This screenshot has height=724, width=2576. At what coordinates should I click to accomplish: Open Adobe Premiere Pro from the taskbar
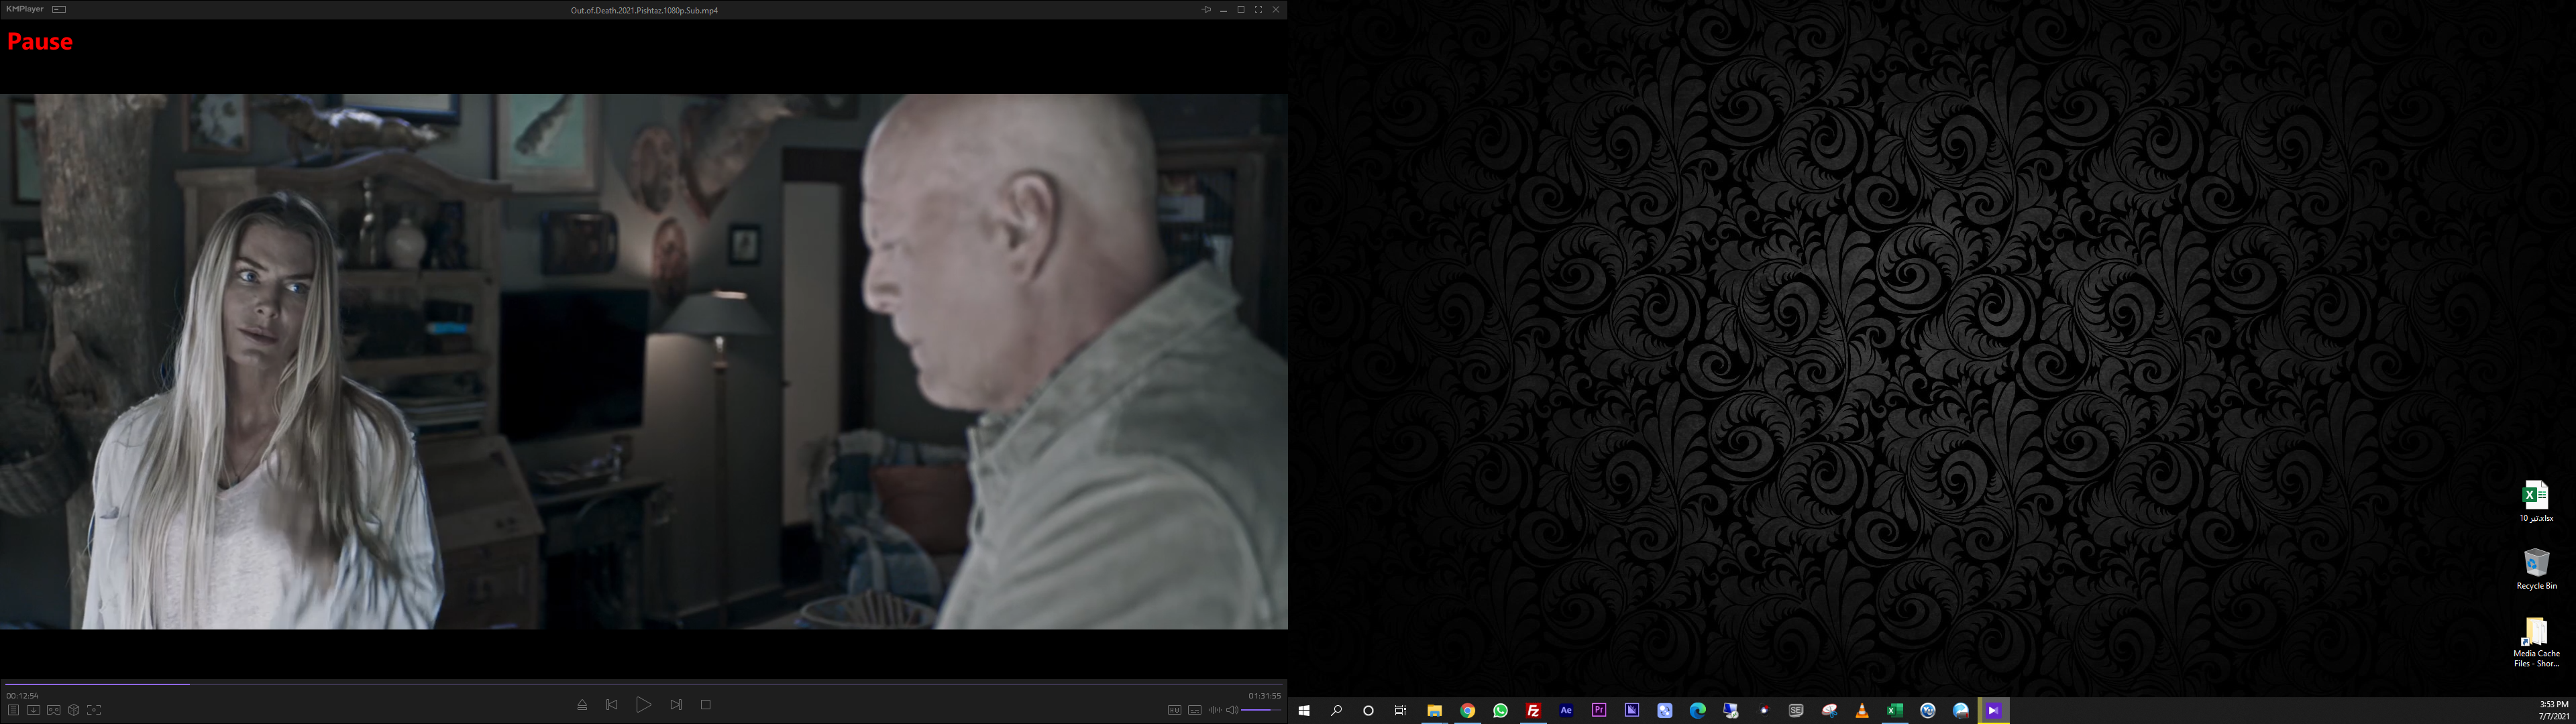coord(1599,710)
